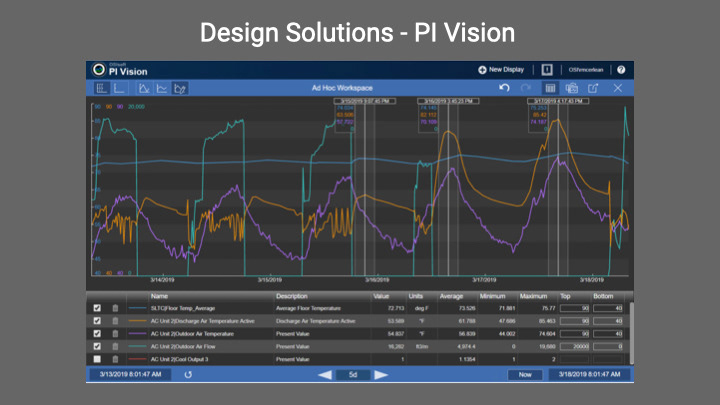Edit the Top value for Discharge Air Temperature
Viewport: 720px width, 405px height.
tap(574, 321)
